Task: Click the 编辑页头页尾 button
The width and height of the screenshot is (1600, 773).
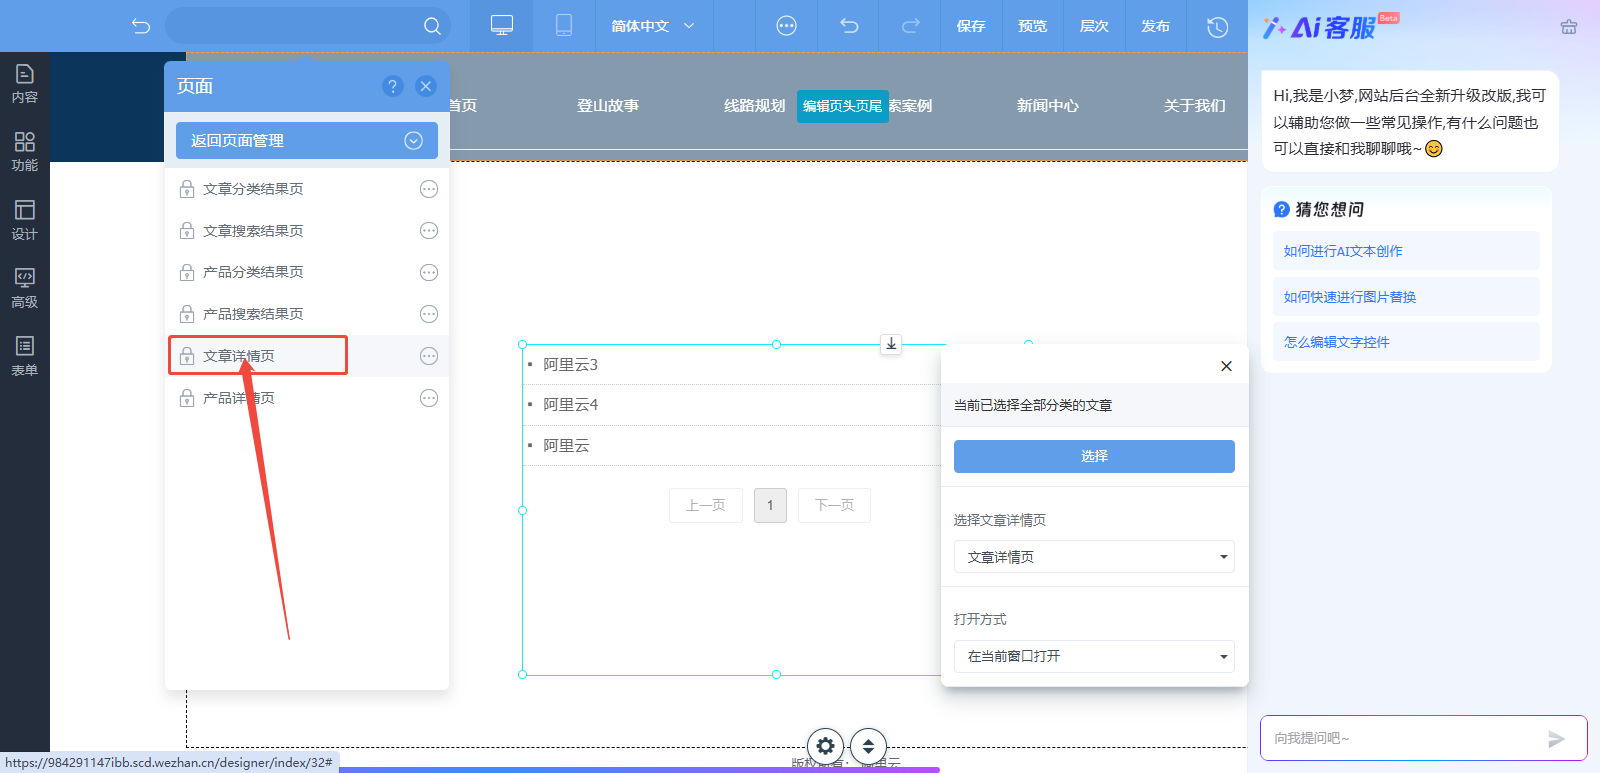Action: (843, 106)
